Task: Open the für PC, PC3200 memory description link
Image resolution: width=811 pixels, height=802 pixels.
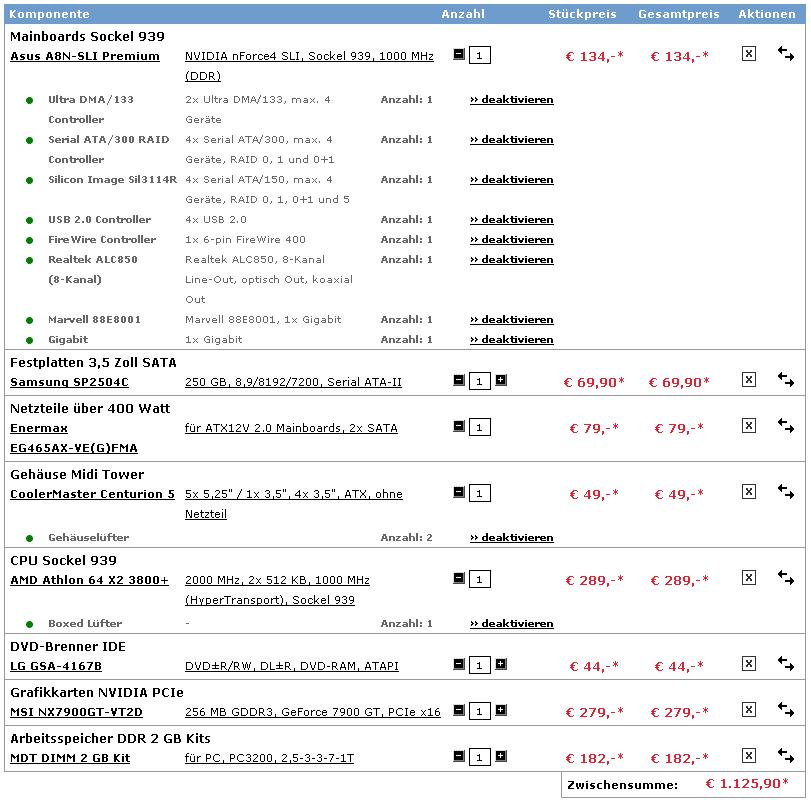Action: coord(269,758)
